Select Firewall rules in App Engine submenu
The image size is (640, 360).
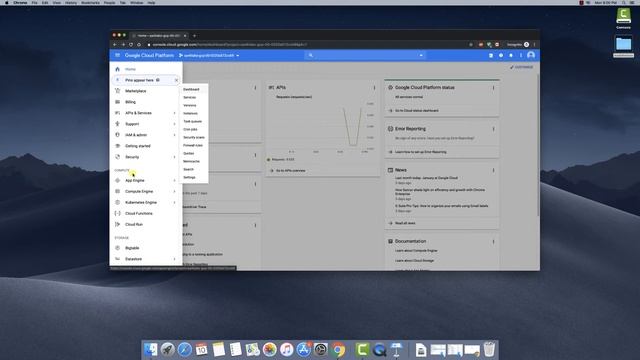[194, 145]
